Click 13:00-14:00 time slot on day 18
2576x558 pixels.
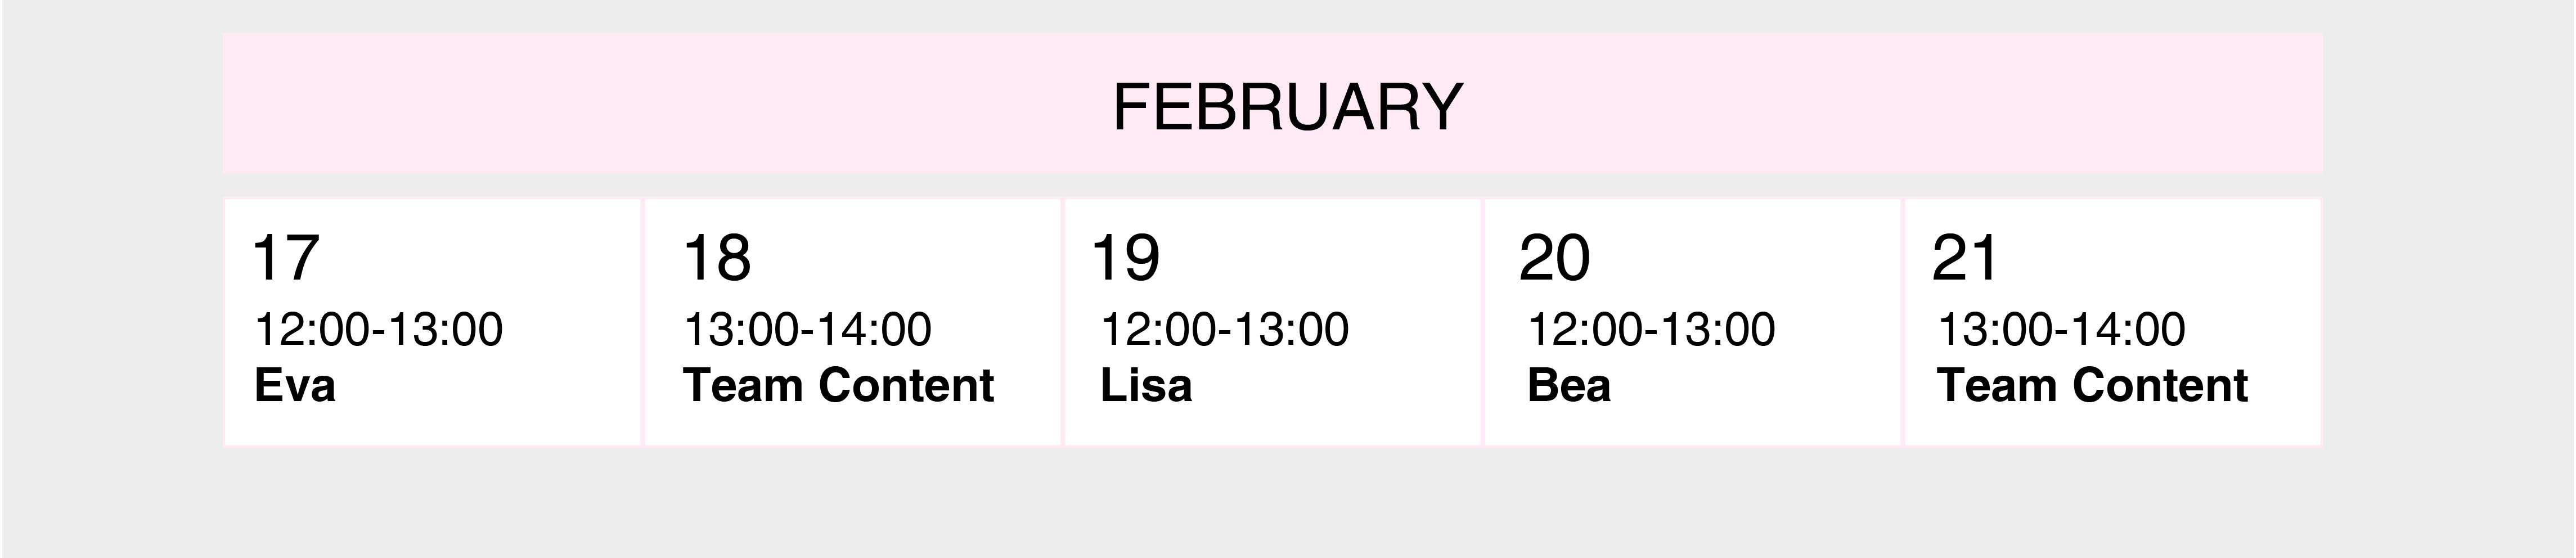point(807,329)
